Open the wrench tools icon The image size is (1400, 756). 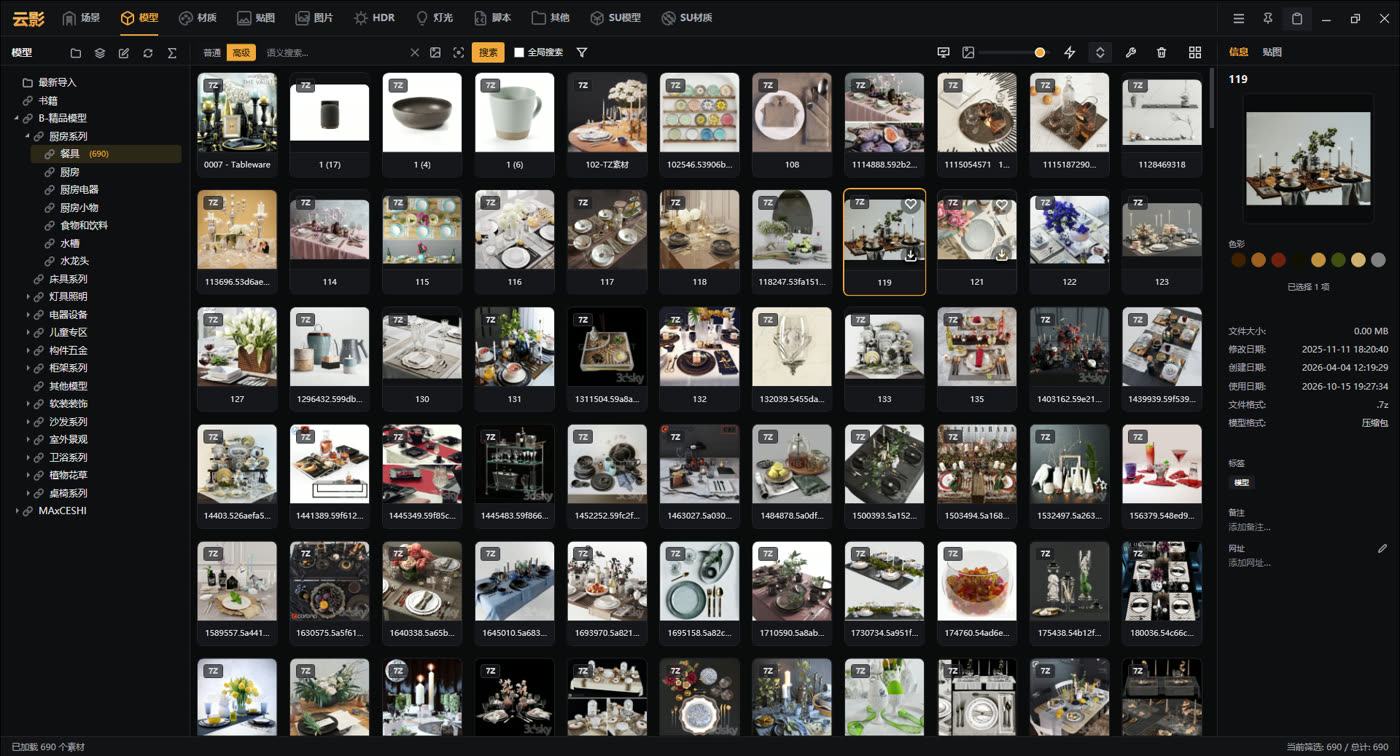click(1131, 53)
